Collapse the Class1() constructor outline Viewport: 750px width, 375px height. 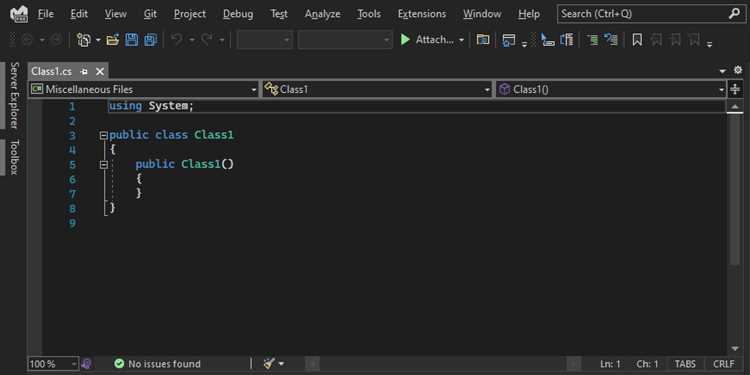point(103,165)
